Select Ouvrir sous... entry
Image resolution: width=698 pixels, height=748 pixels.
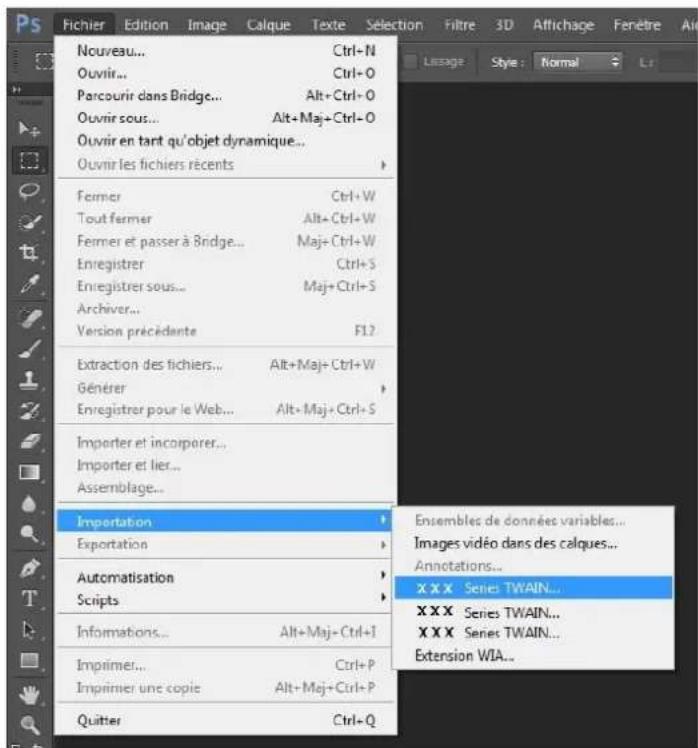click(226, 118)
